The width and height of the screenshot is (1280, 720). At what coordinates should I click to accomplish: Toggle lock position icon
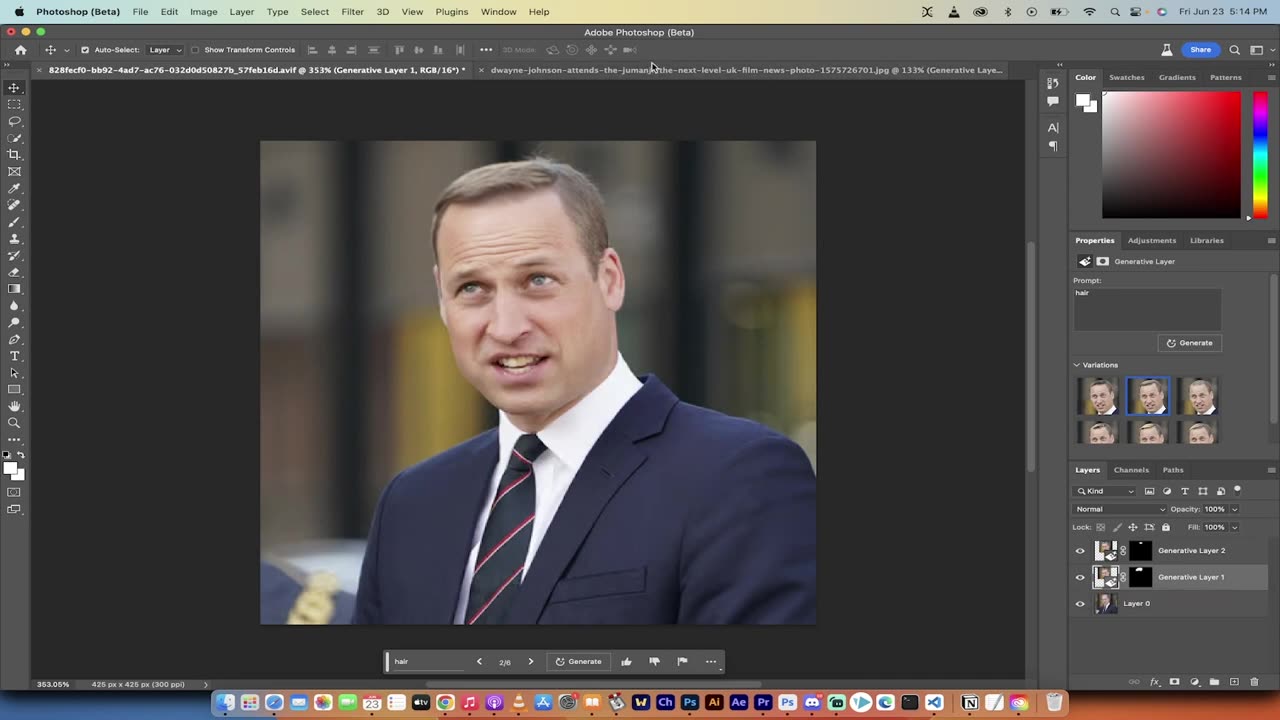[x=1133, y=527]
